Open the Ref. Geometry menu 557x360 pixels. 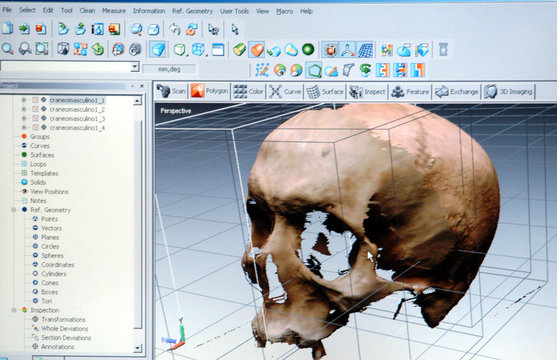tap(192, 11)
